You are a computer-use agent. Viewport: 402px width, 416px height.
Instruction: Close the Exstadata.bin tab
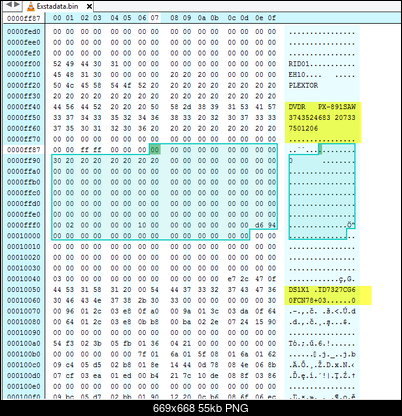click(89, 6)
